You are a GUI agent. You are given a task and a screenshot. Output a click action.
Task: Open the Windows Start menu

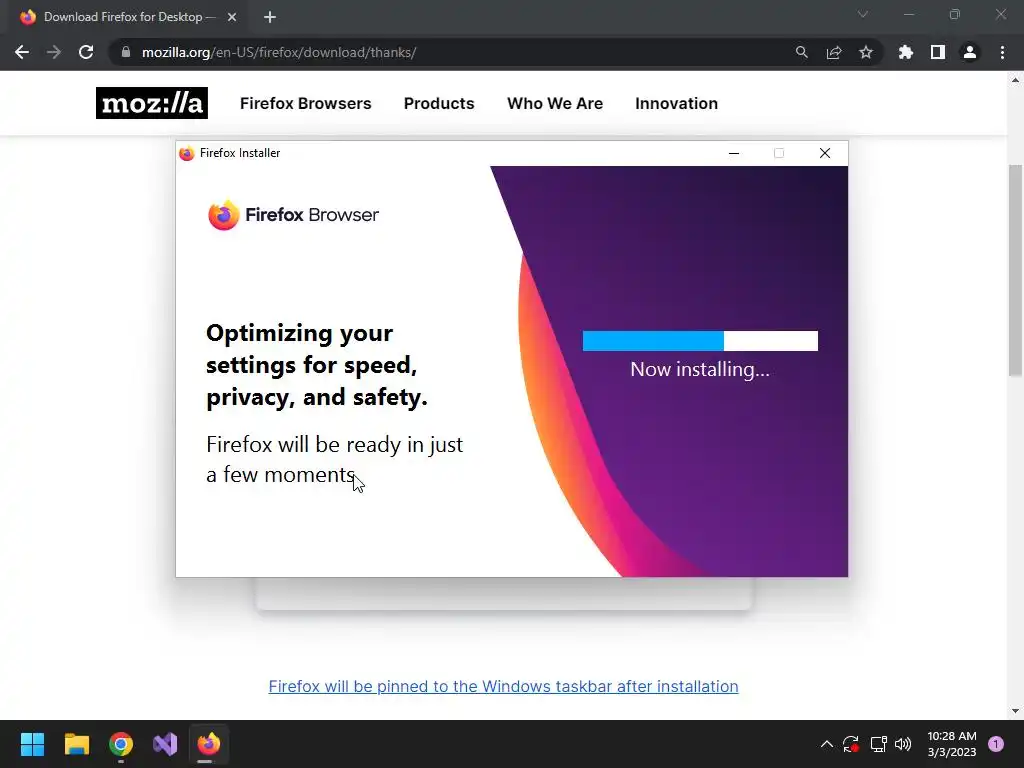pos(32,744)
